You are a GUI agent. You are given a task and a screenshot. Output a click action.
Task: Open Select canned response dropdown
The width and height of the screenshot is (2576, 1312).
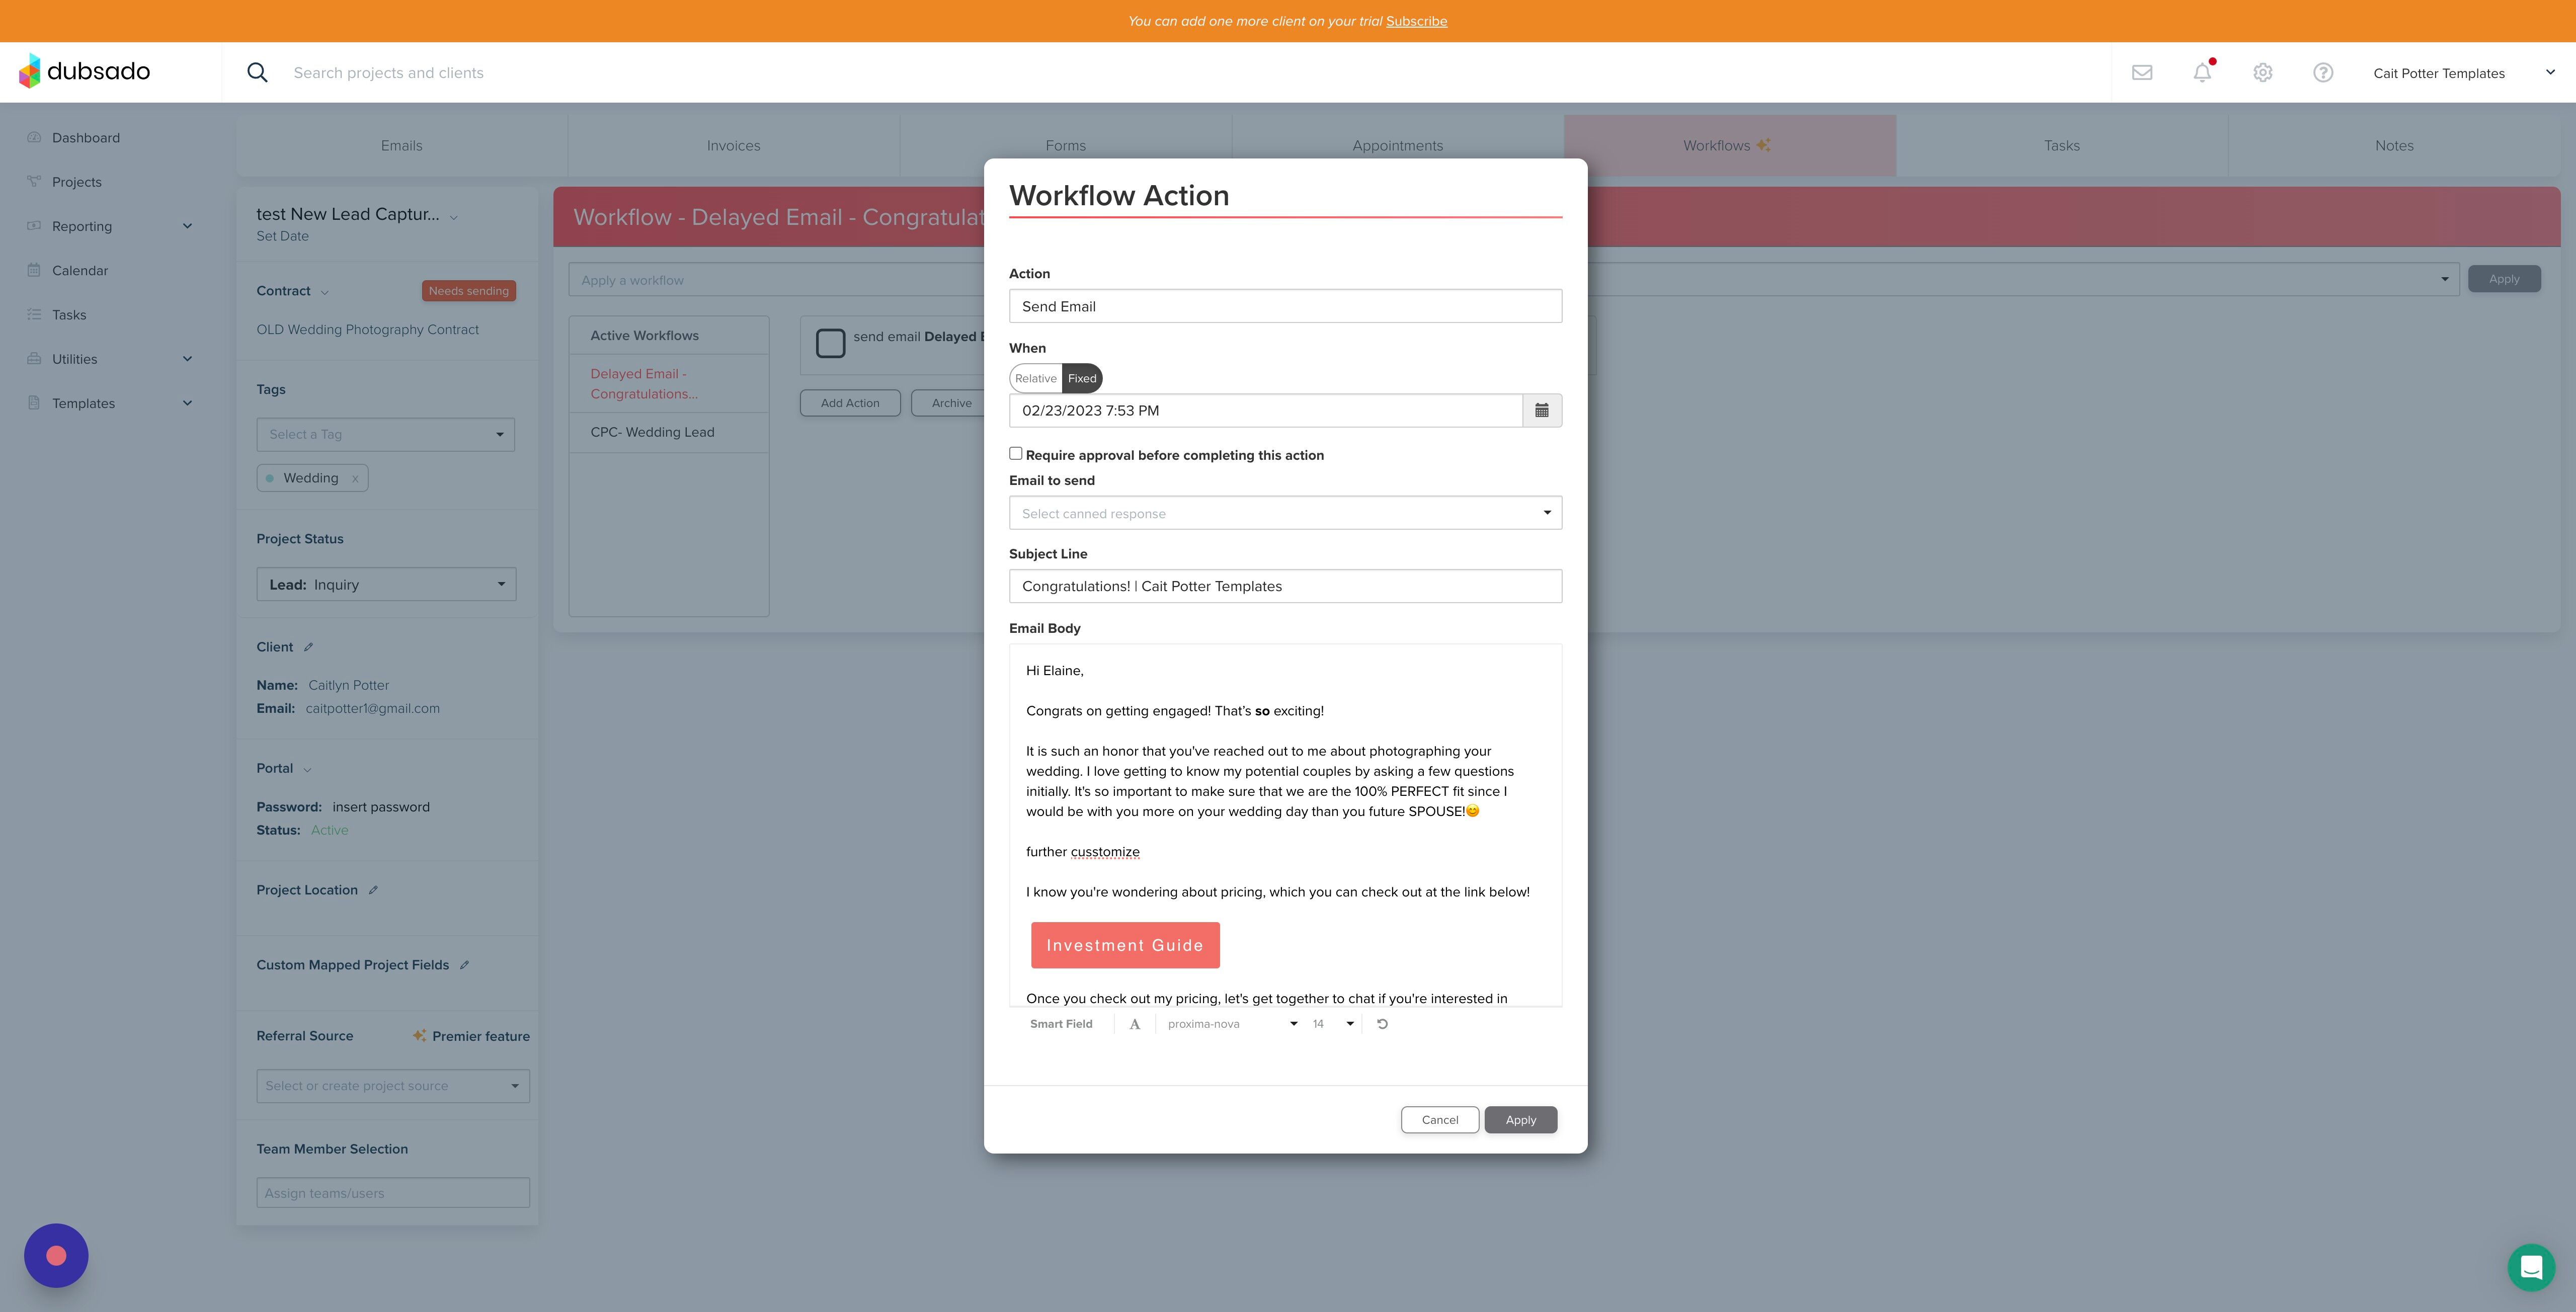(1285, 513)
